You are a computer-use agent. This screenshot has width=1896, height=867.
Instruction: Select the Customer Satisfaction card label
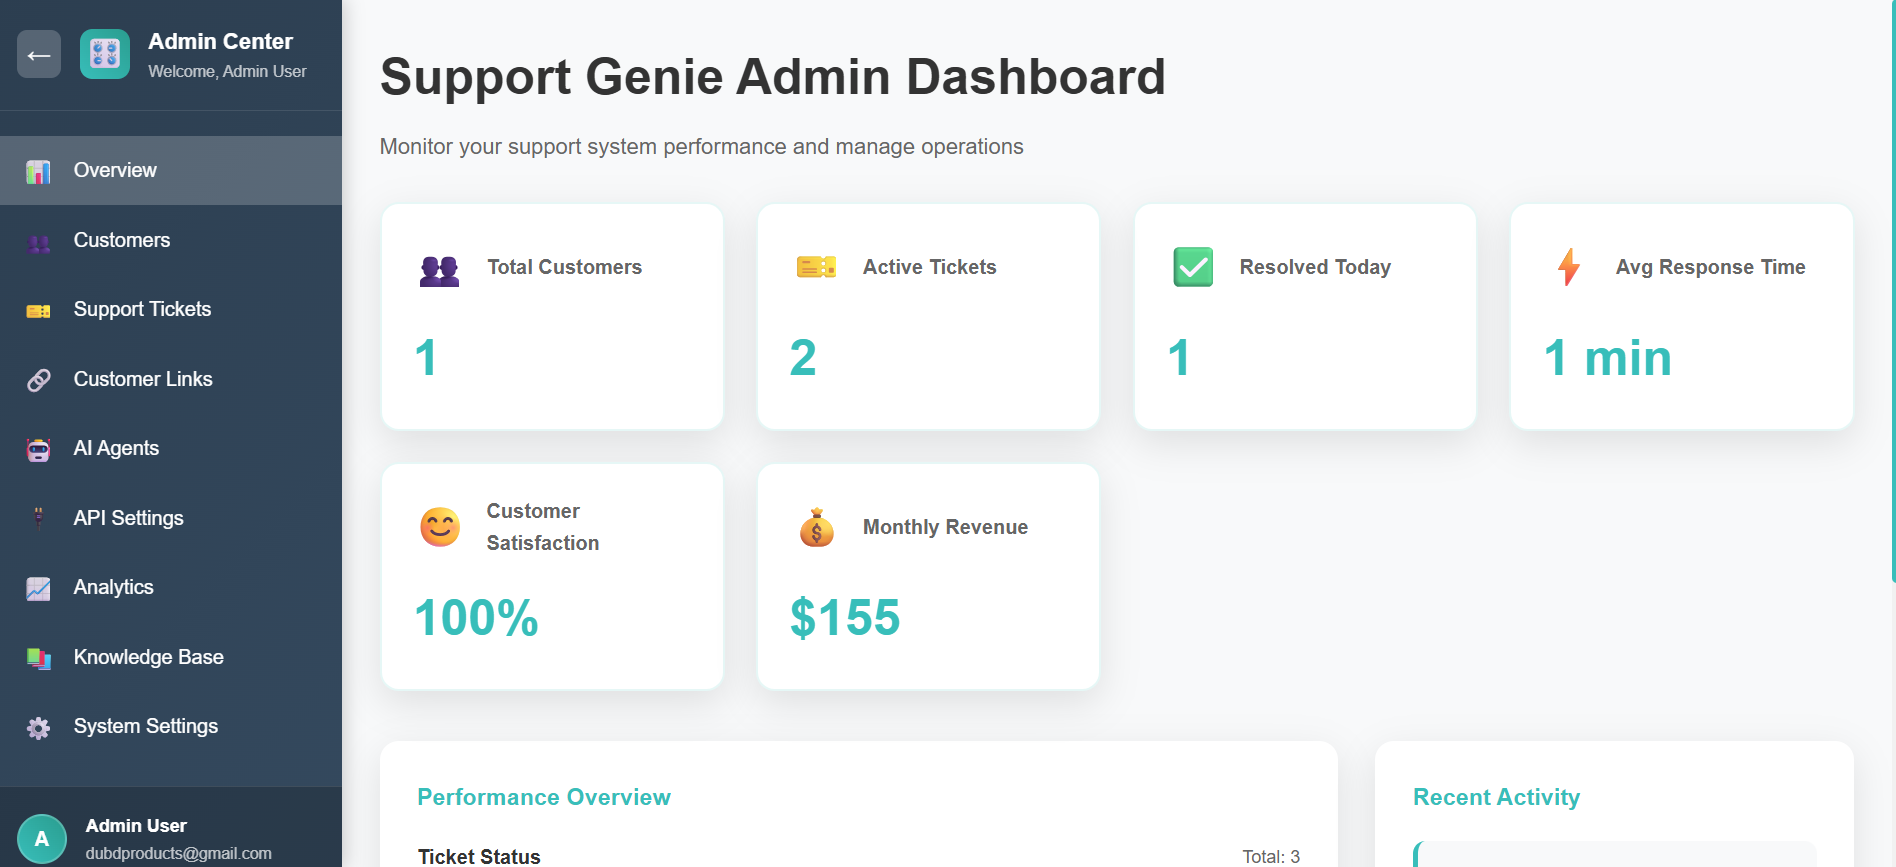[x=543, y=527]
